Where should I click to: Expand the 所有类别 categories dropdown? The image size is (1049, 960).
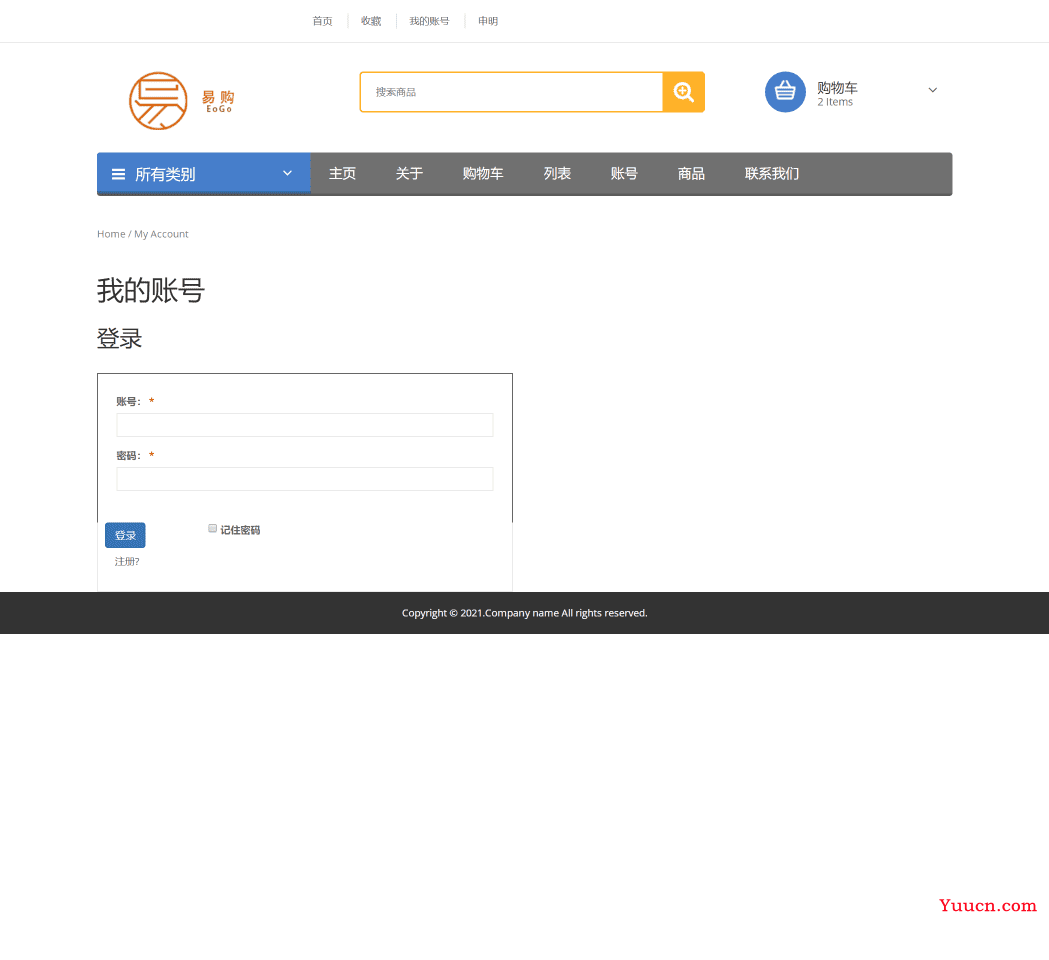[287, 173]
